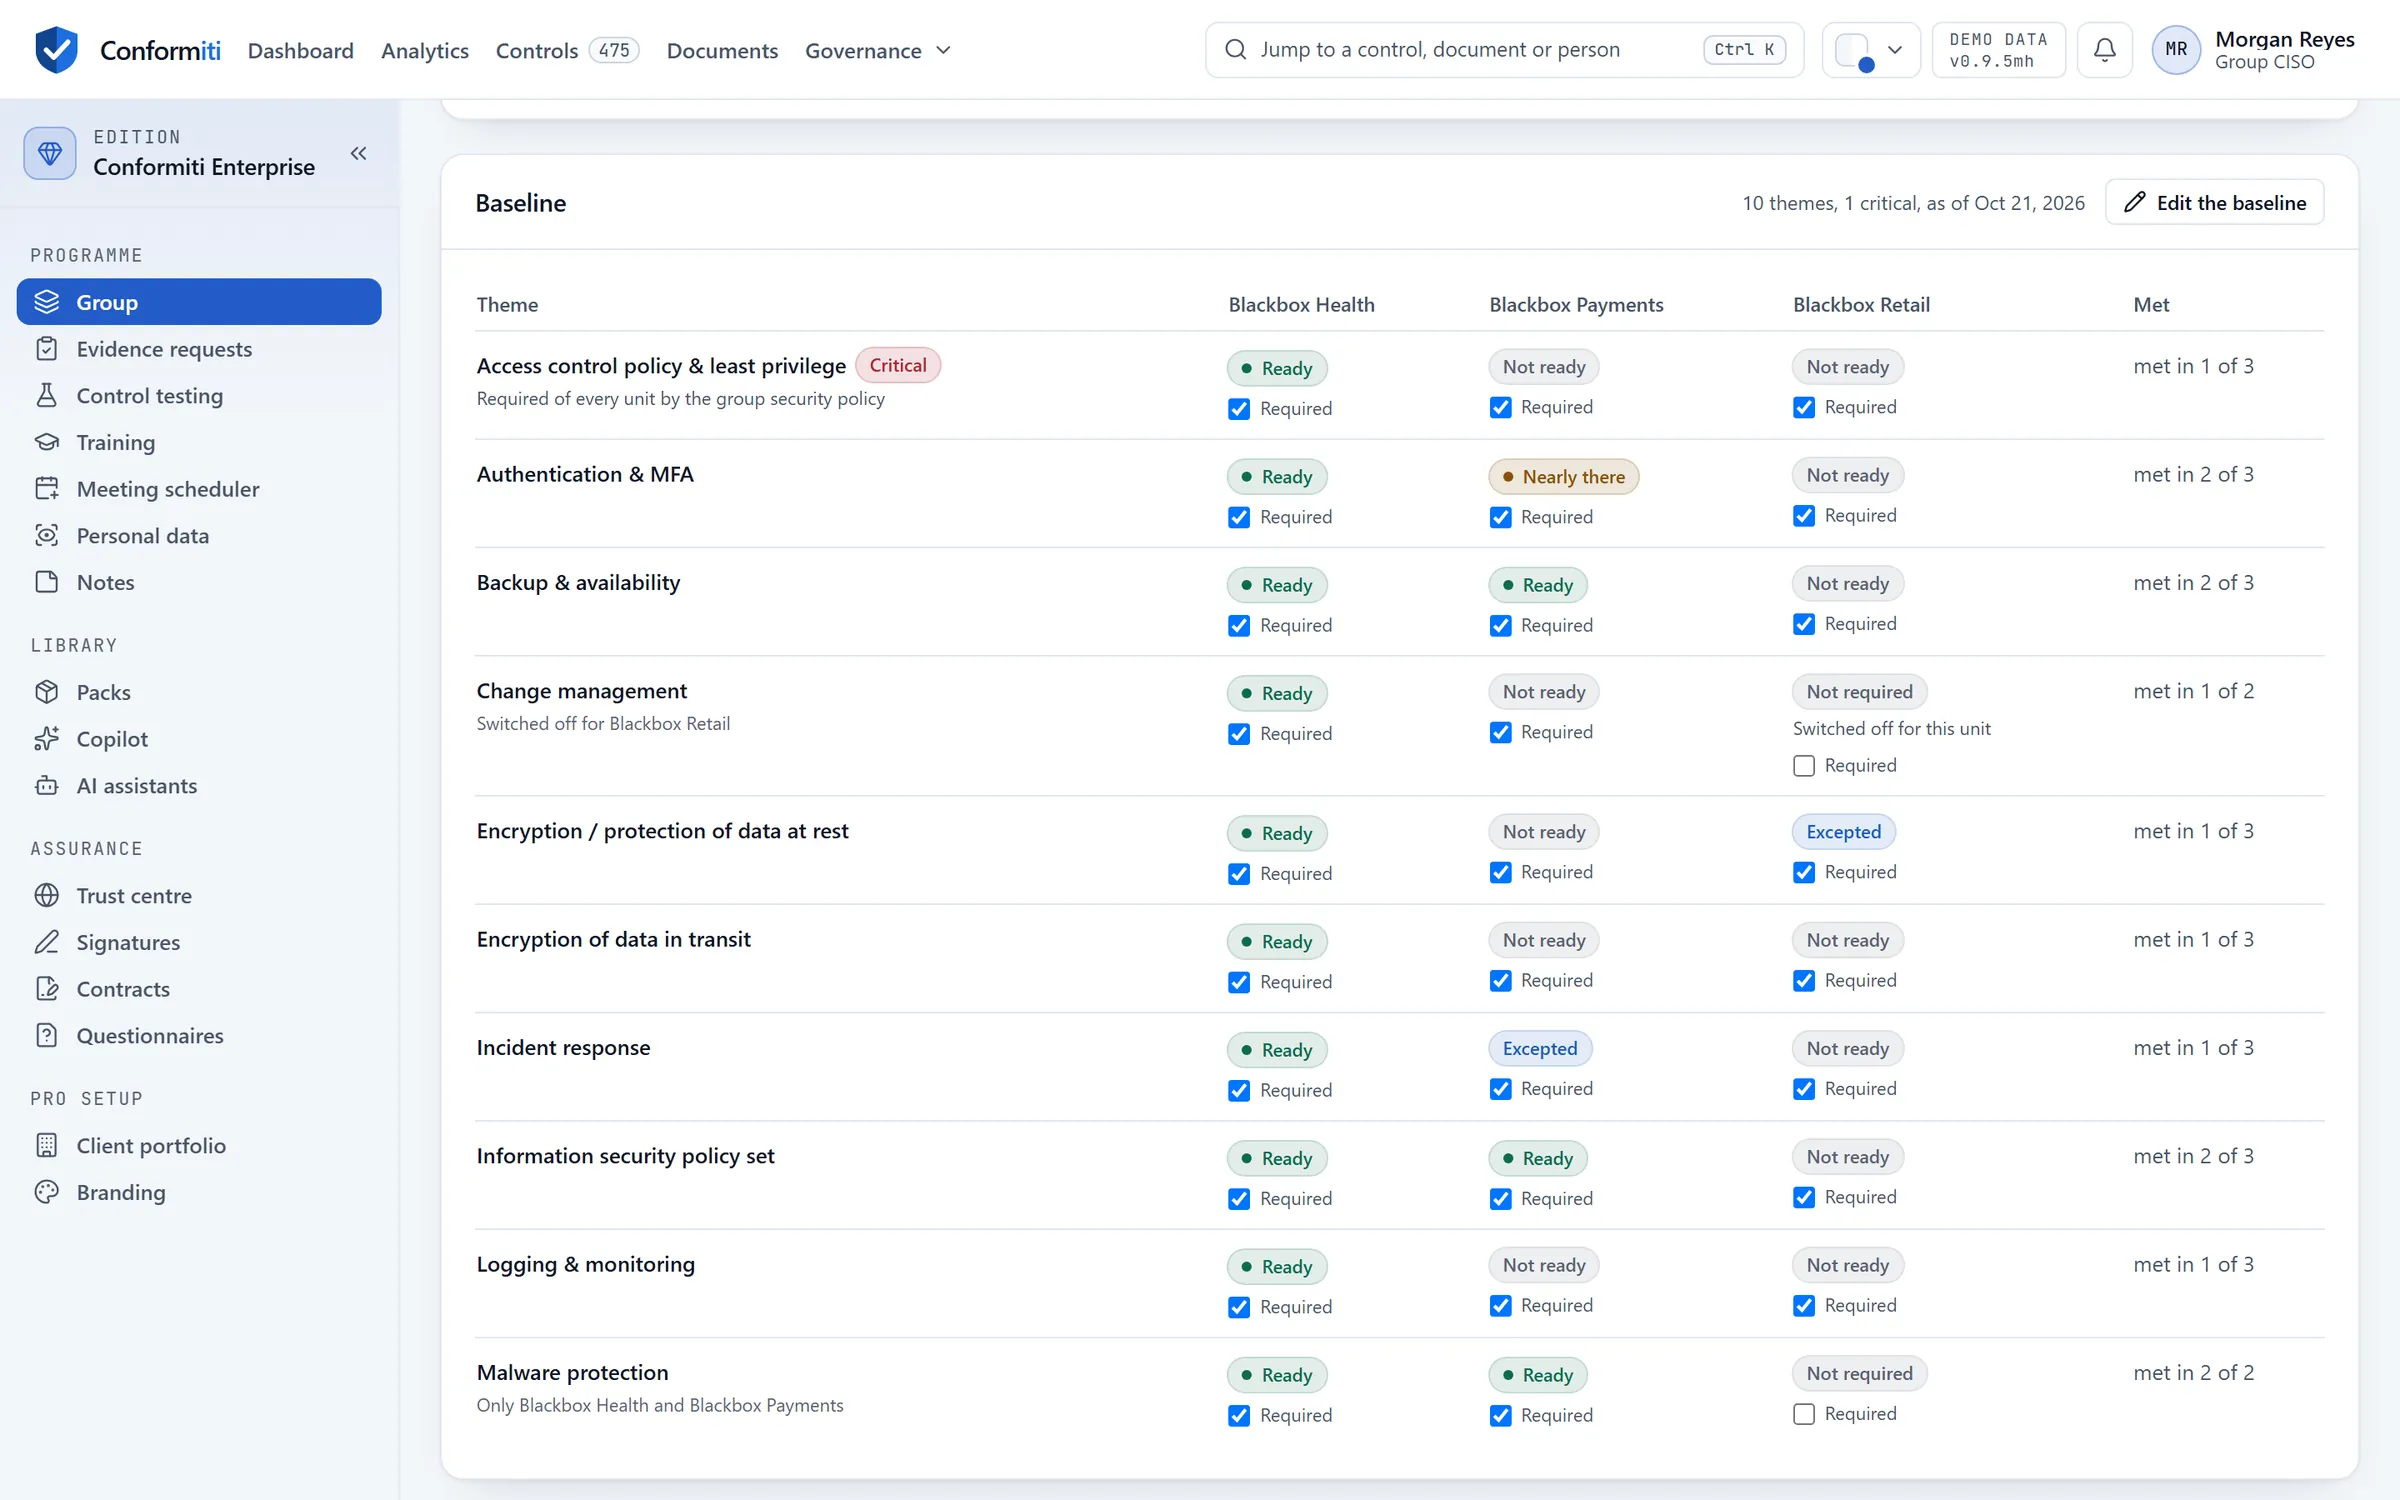
Task: Click met in 2 of 2 for Malware protection
Action: (x=2193, y=1373)
